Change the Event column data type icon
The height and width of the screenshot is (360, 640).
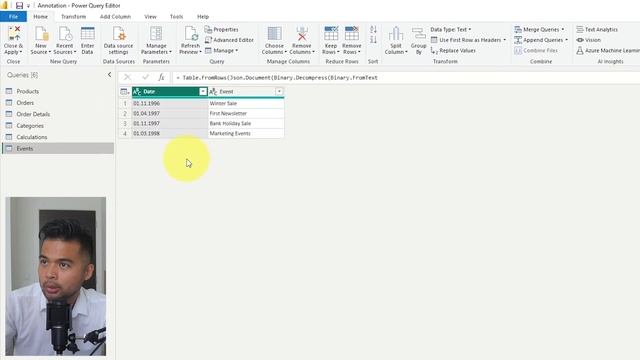tap(213, 92)
